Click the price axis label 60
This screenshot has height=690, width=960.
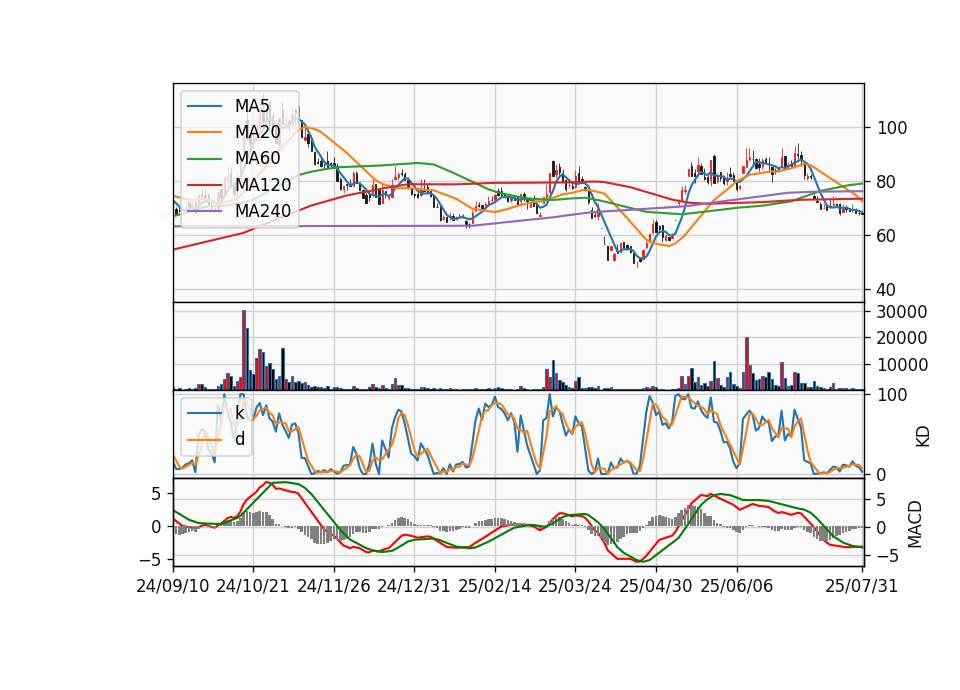(887, 236)
